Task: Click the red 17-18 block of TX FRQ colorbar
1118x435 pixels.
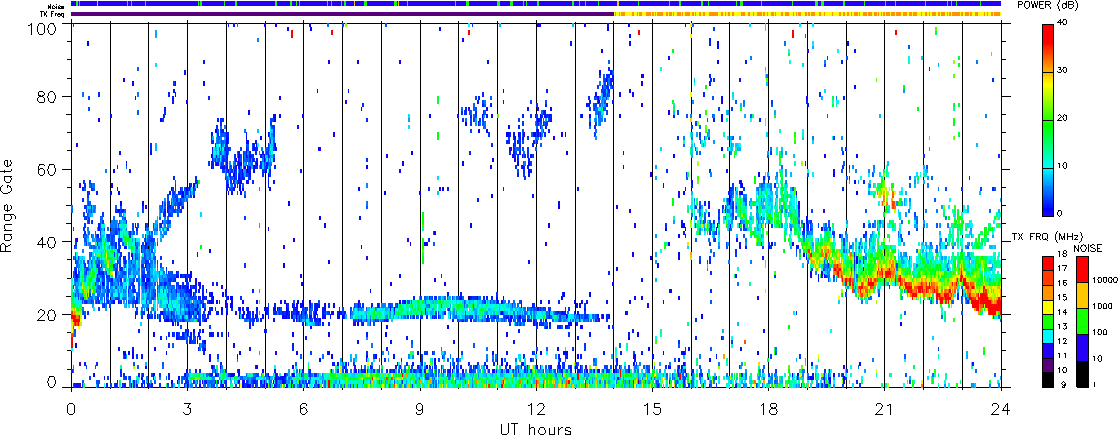Action: click(x=1047, y=263)
